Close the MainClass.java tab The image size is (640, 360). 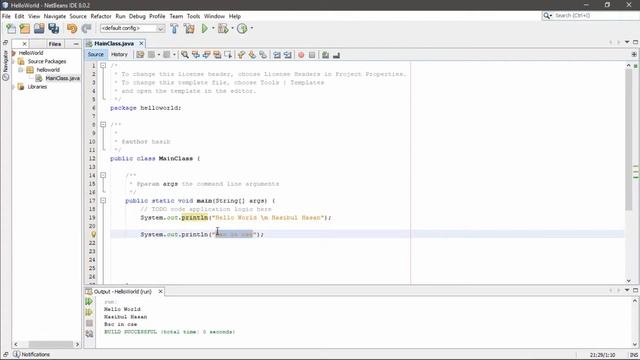pos(141,43)
